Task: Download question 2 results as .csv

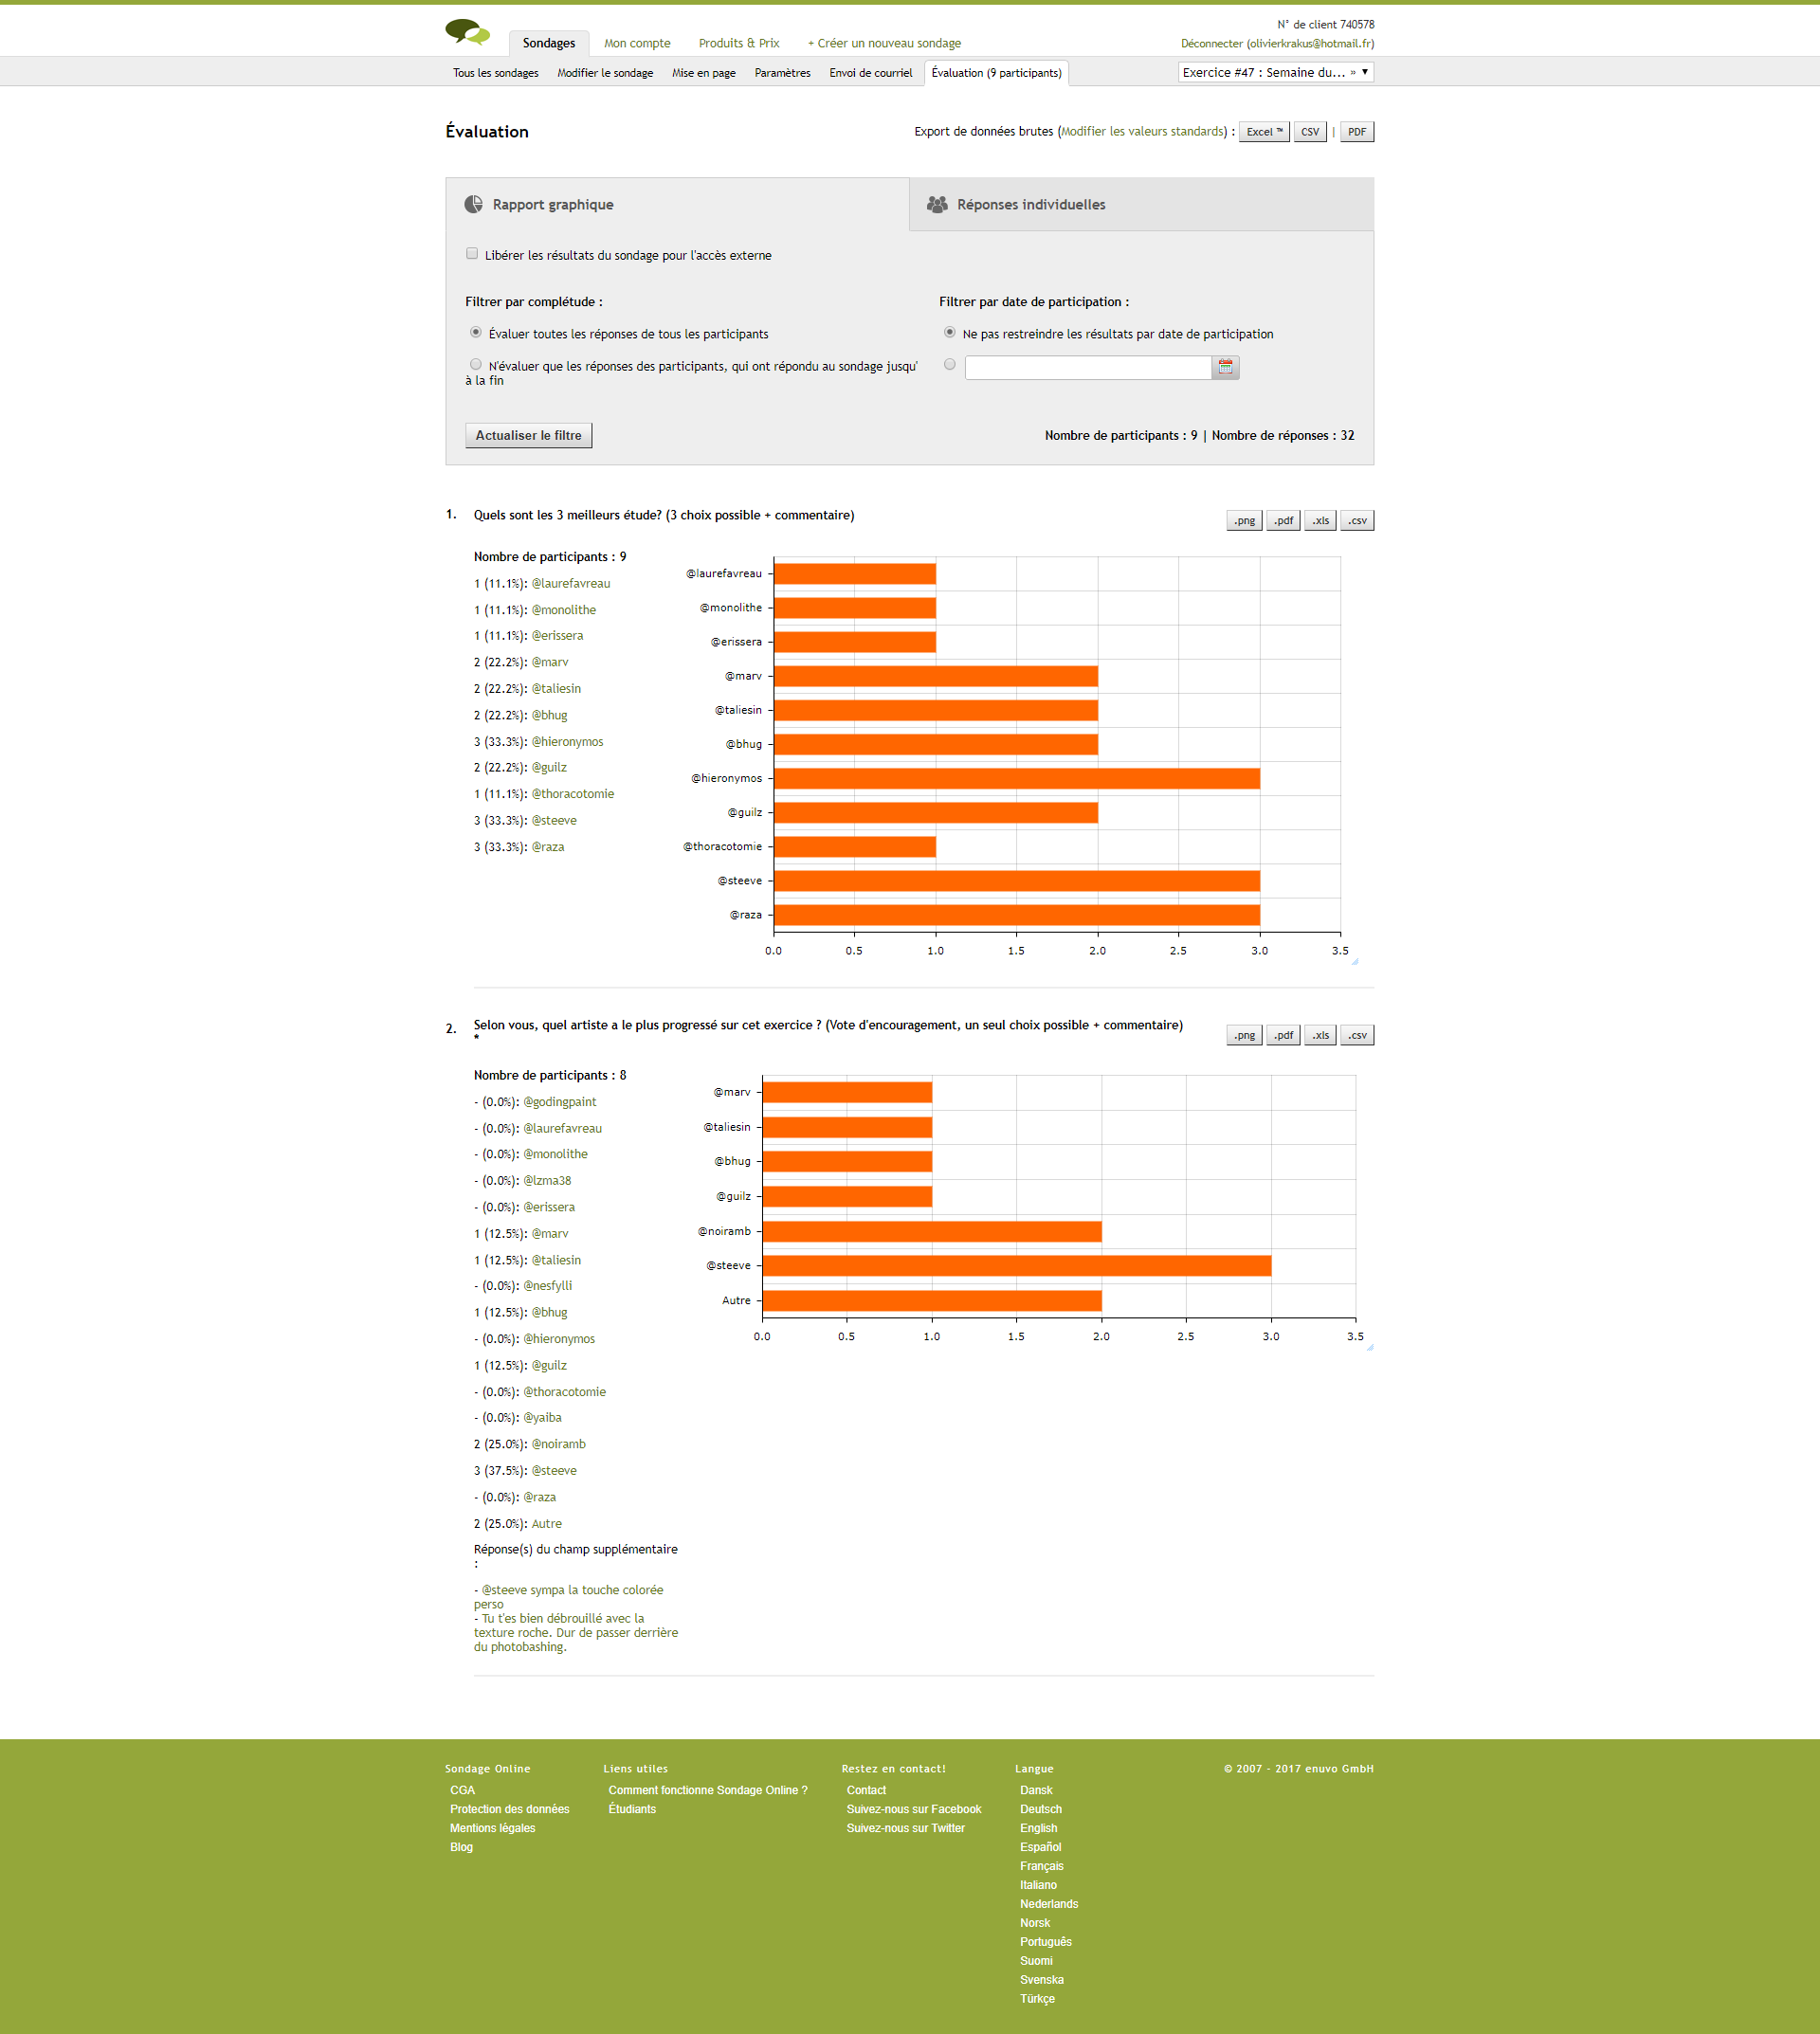Action: pyautogui.click(x=1356, y=1036)
